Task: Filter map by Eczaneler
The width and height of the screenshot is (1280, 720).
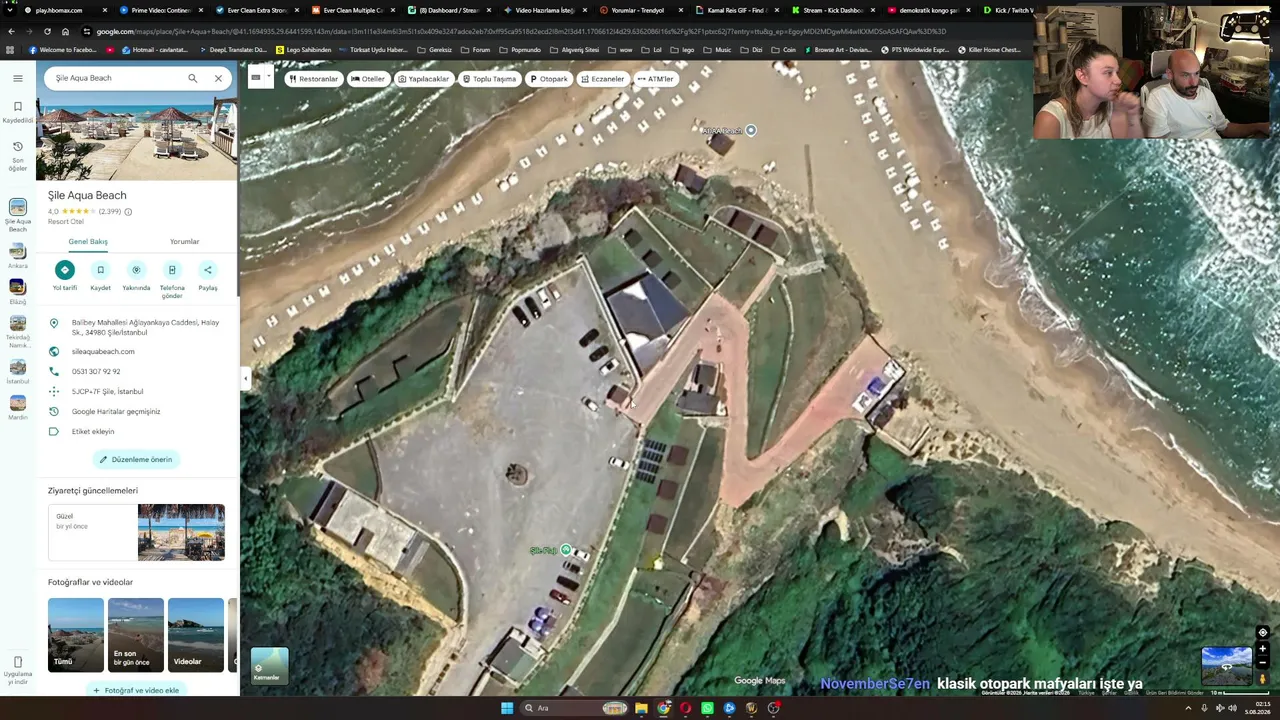Action: pyautogui.click(x=603, y=79)
